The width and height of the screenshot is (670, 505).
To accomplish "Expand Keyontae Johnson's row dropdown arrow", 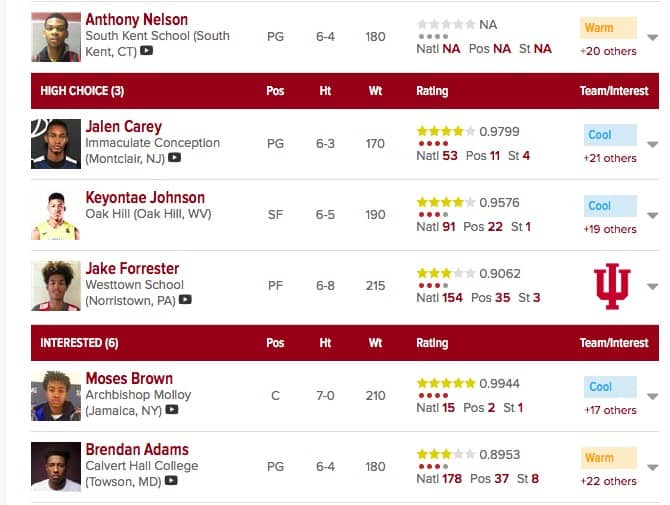I will [652, 215].
